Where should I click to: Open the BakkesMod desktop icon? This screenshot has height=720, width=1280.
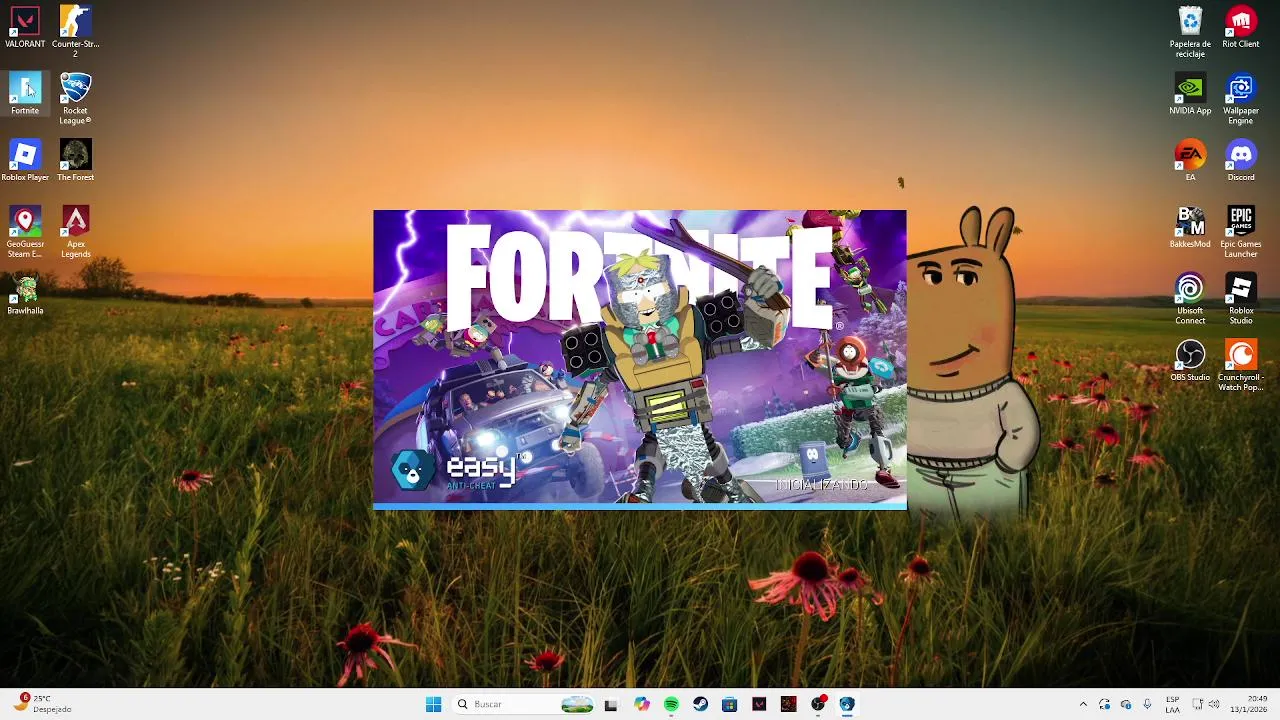pyautogui.click(x=1190, y=228)
